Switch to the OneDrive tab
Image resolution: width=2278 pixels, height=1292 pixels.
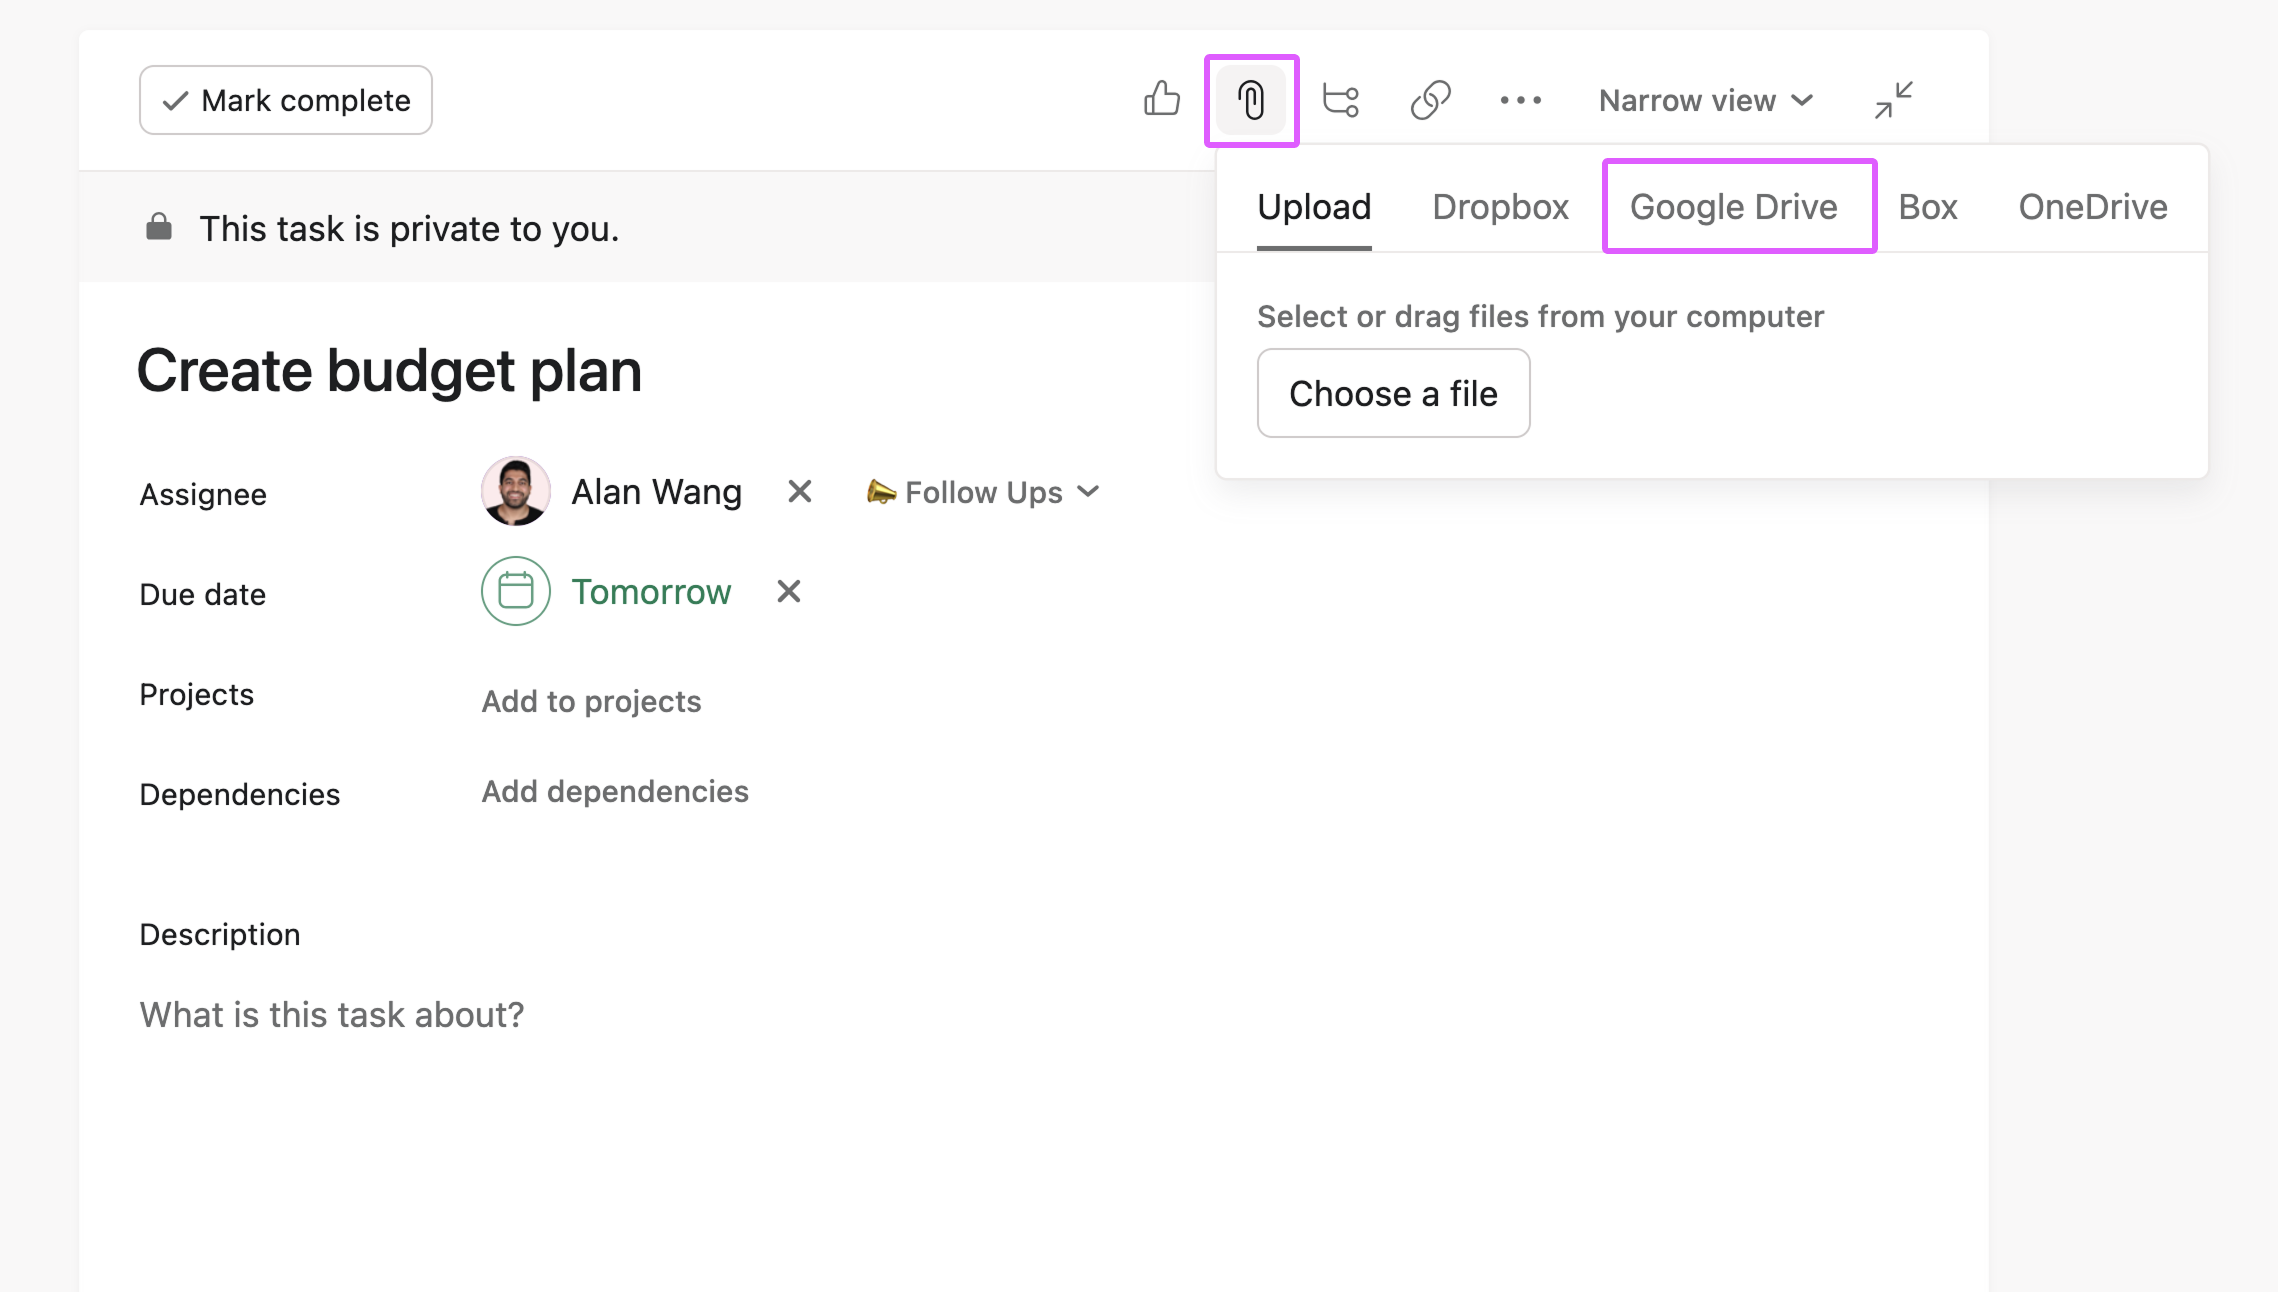[x=2092, y=207]
